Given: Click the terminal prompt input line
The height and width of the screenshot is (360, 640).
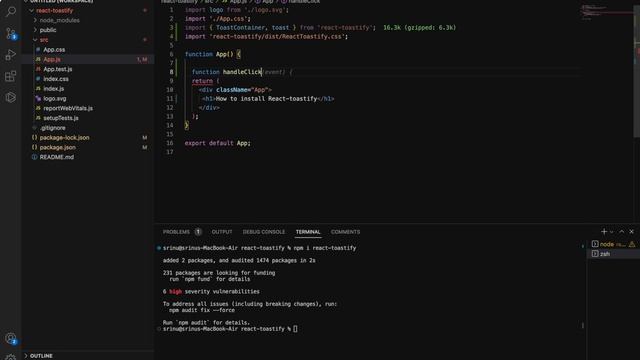Looking at the screenshot, I should point(230,329).
